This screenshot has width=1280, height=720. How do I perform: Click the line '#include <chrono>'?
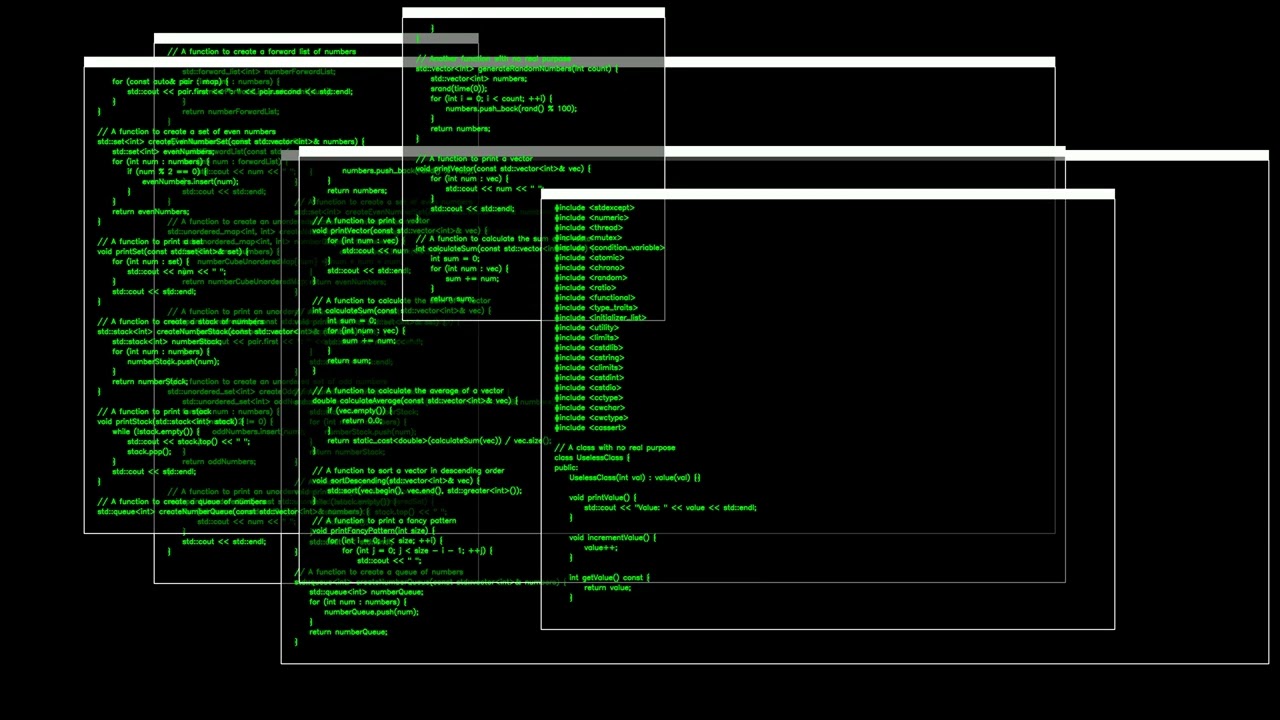[x=589, y=268]
